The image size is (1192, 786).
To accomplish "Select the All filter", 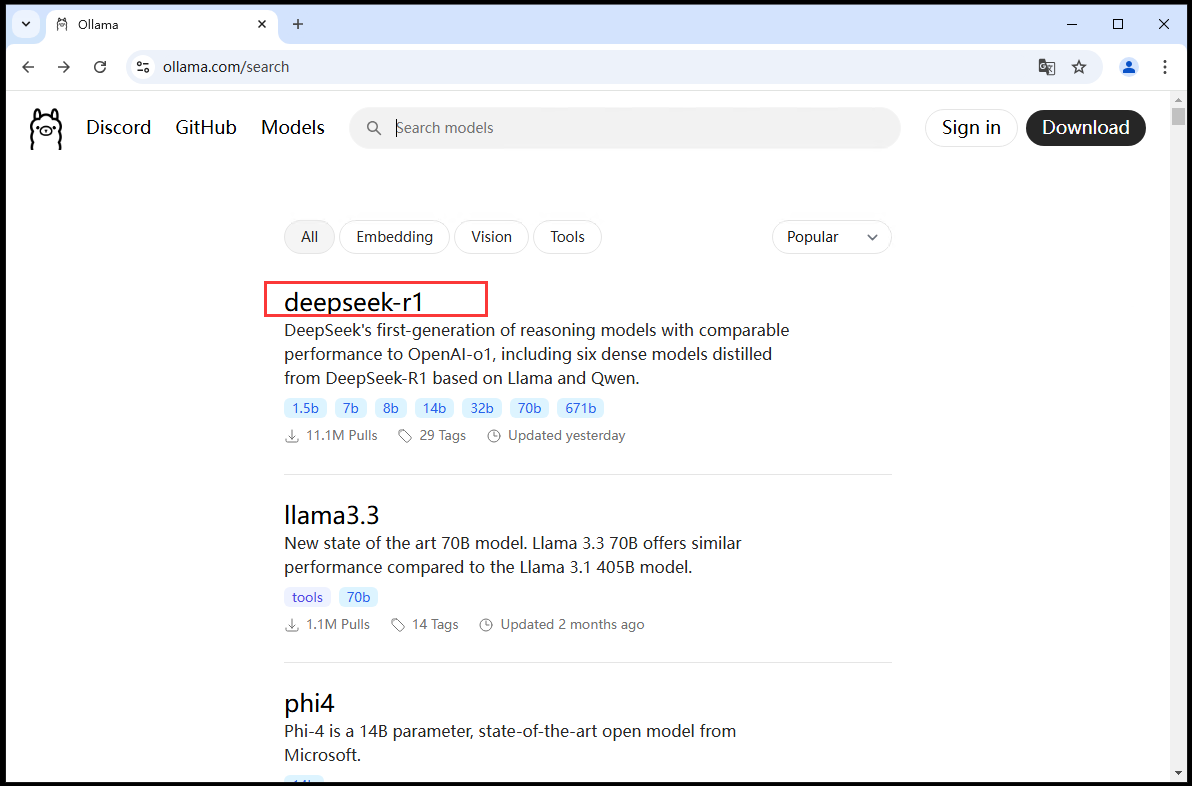I will (x=309, y=237).
